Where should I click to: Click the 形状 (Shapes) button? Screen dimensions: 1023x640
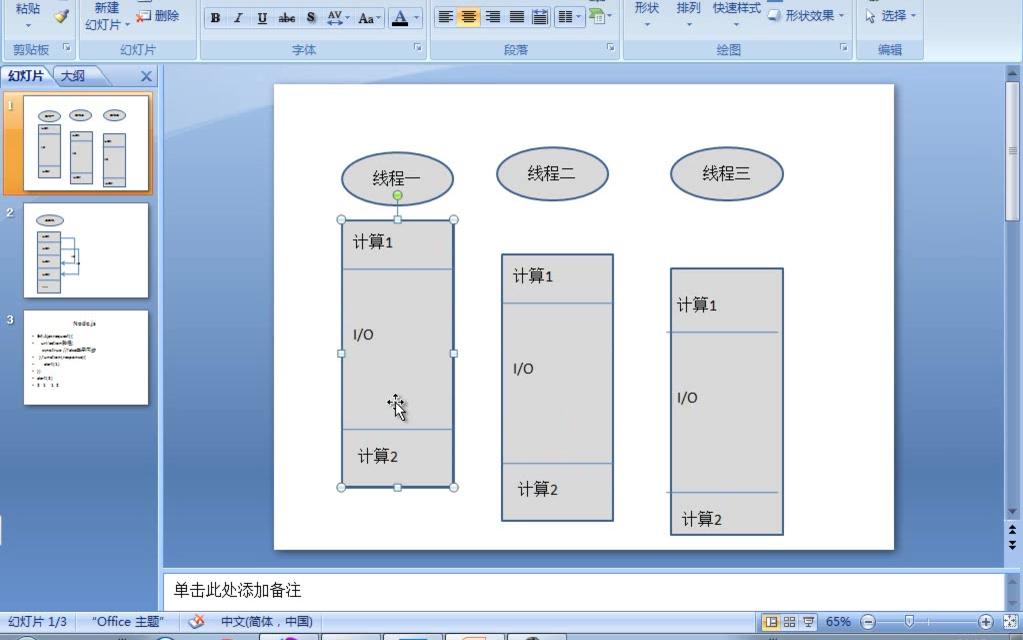click(645, 12)
